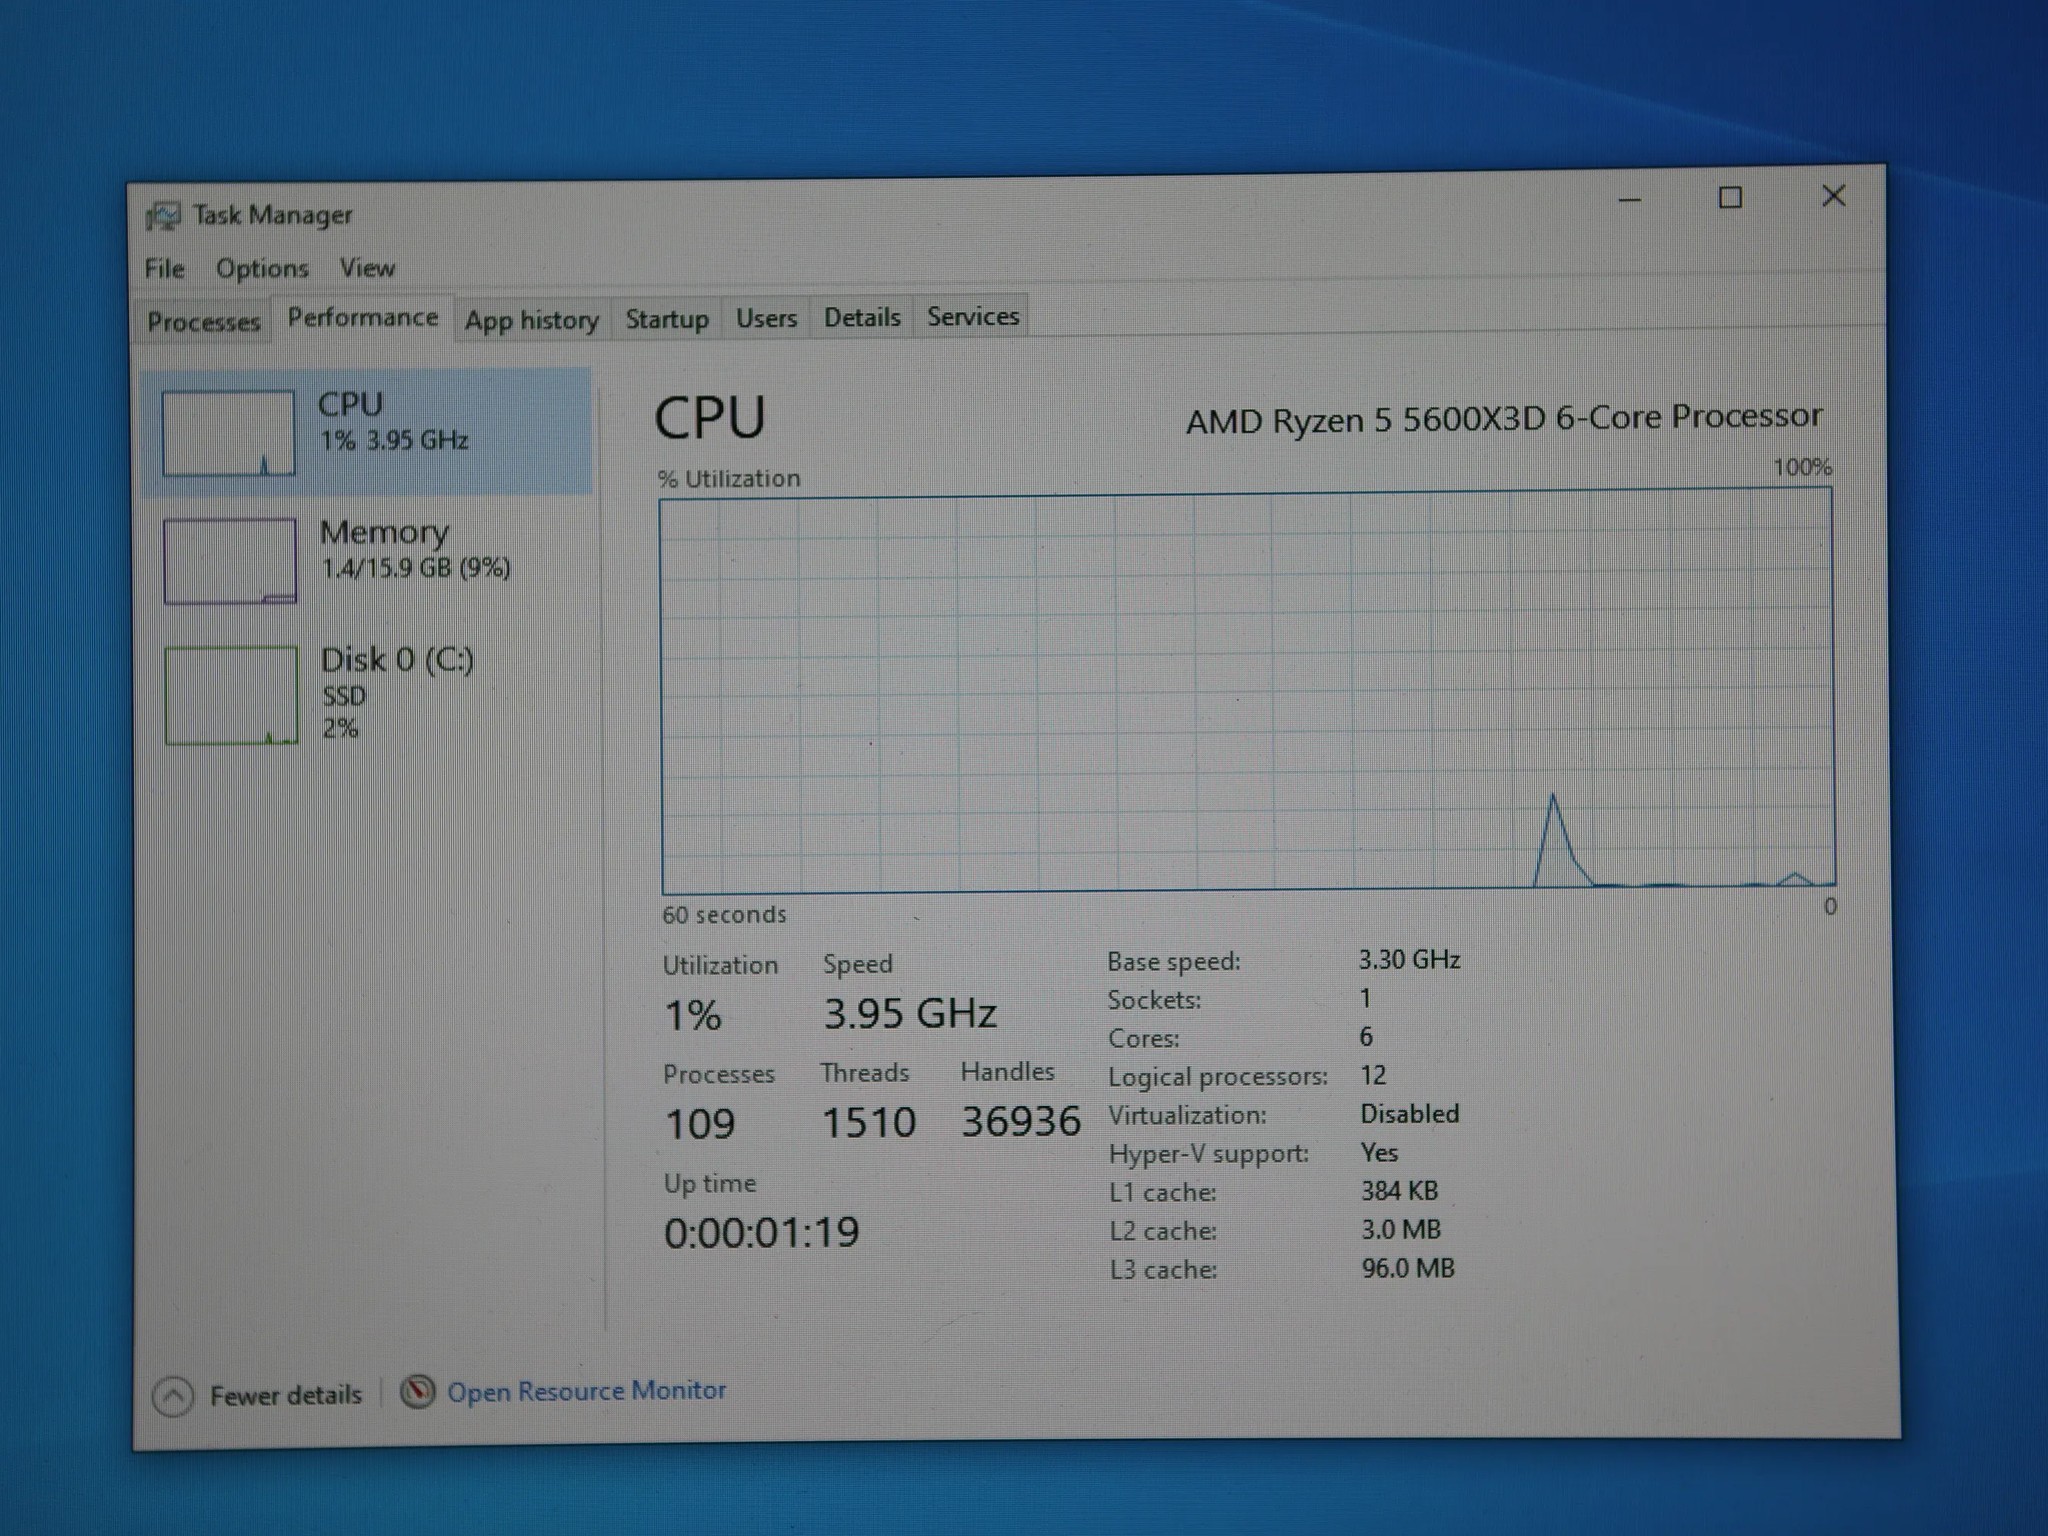Collapse view with Fewer details arrow icon
This screenshot has height=1536, width=2048.
pyautogui.click(x=173, y=1396)
